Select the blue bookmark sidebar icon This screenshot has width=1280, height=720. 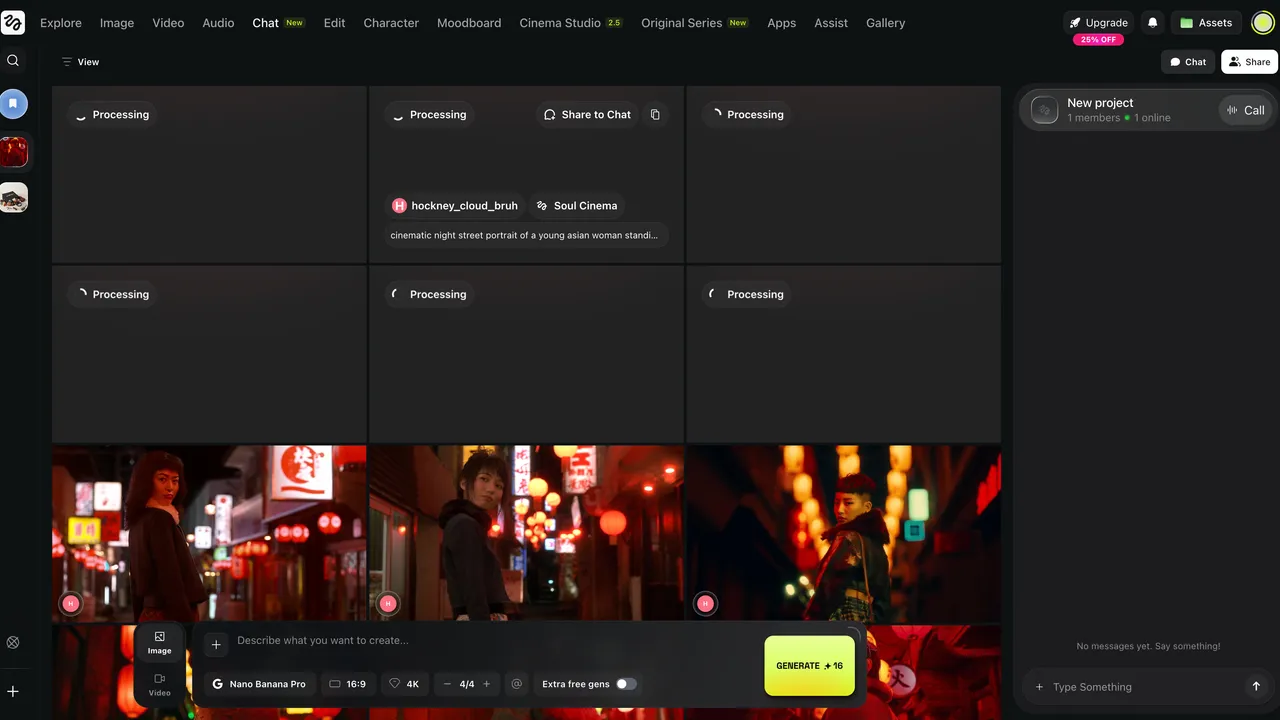(x=13, y=103)
